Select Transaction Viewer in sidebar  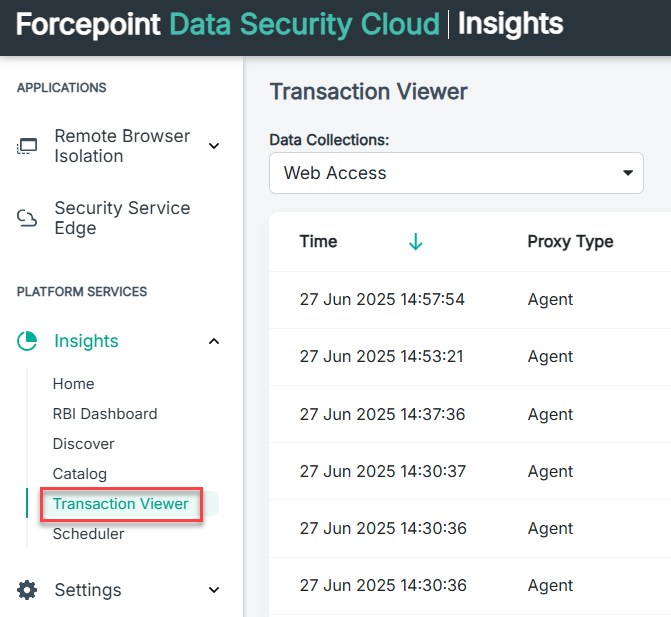click(120, 504)
